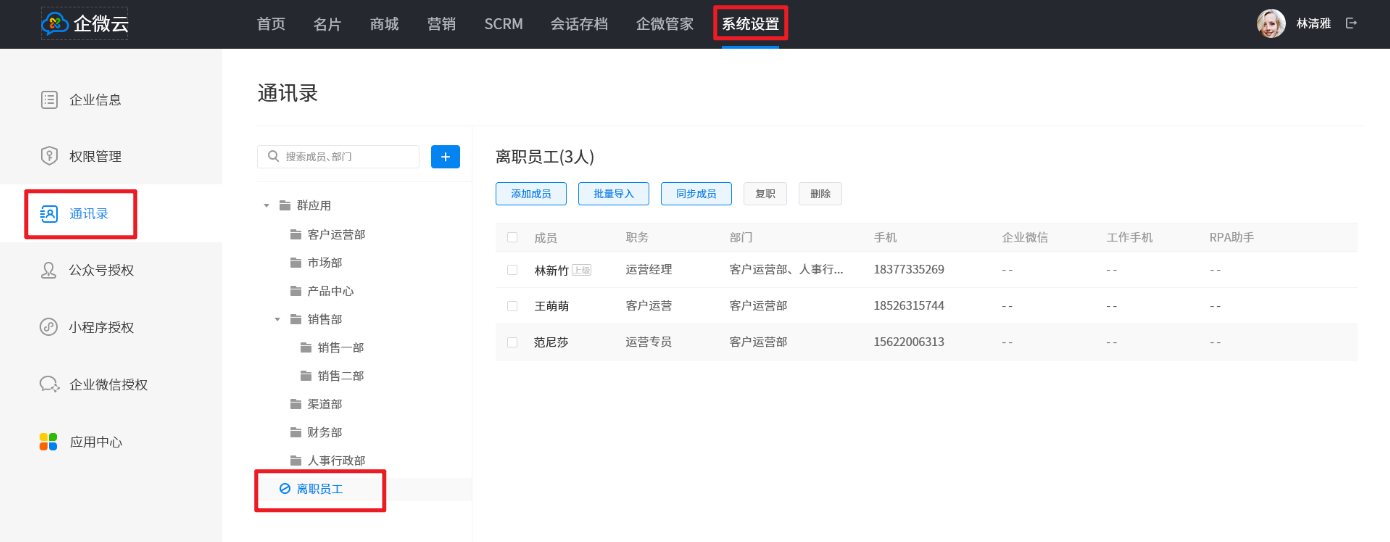Click the blue plus add button

(445, 157)
